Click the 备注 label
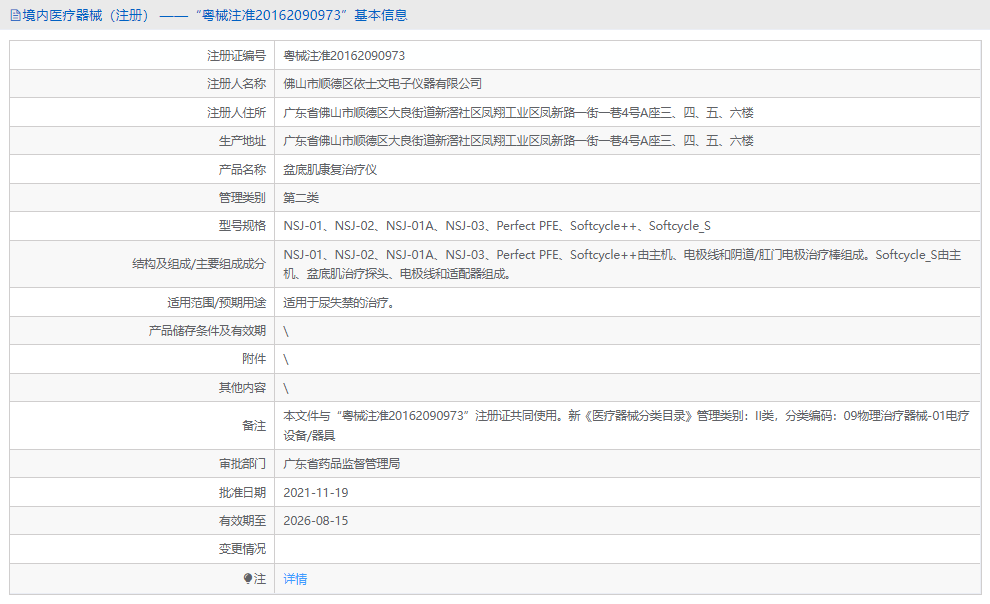This screenshot has height=604, width=990. click(x=254, y=425)
